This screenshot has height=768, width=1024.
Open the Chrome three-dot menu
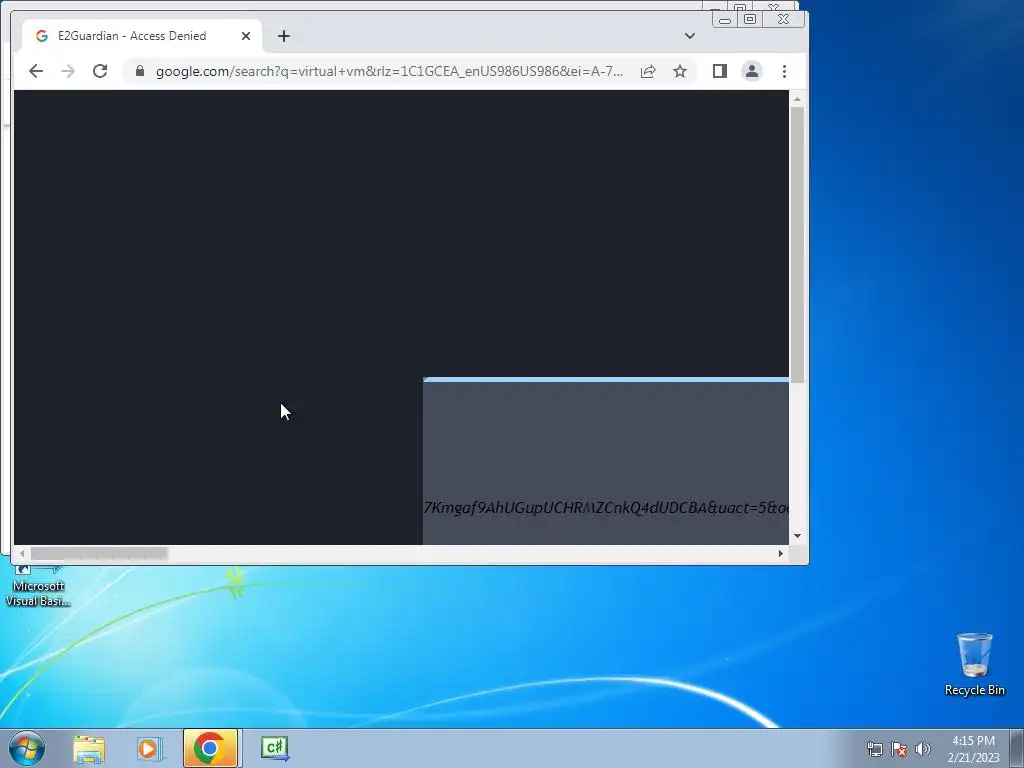[784, 71]
